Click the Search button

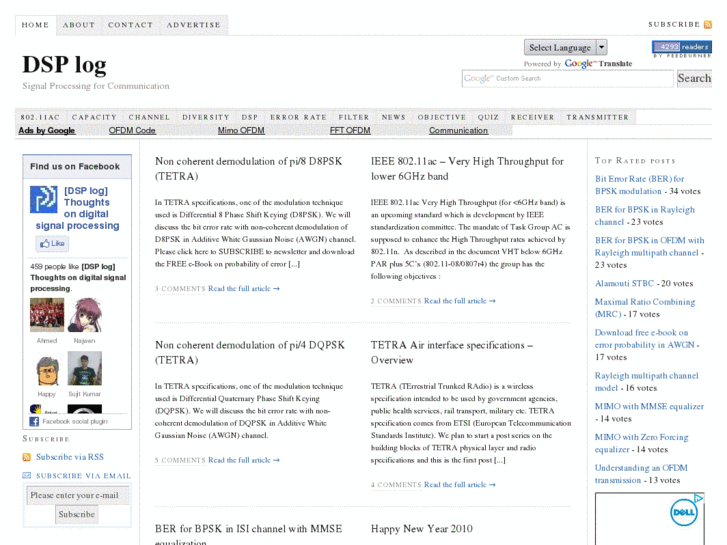tap(694, 78)
